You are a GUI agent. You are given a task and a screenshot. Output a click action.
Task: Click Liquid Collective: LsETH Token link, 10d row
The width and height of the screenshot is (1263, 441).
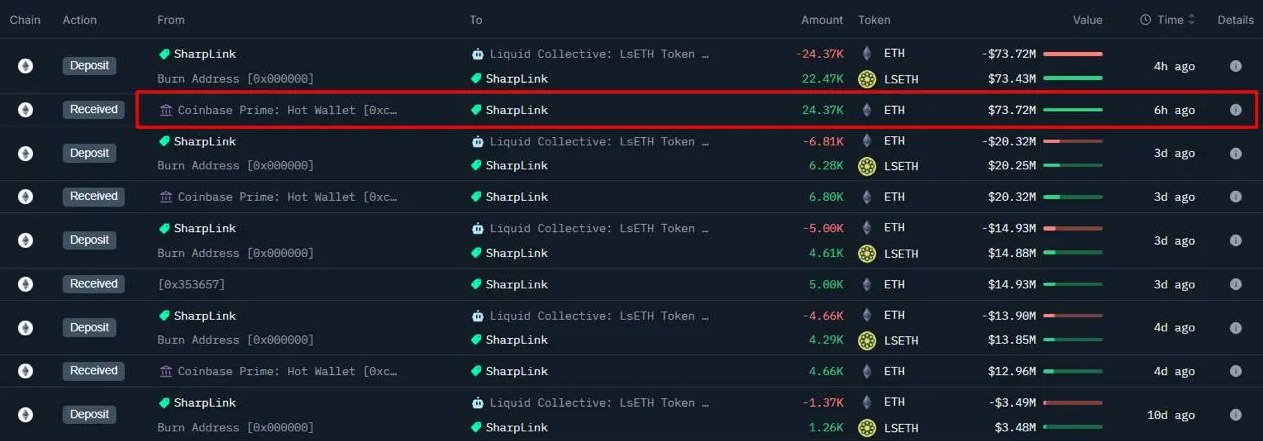coord(590,403)
